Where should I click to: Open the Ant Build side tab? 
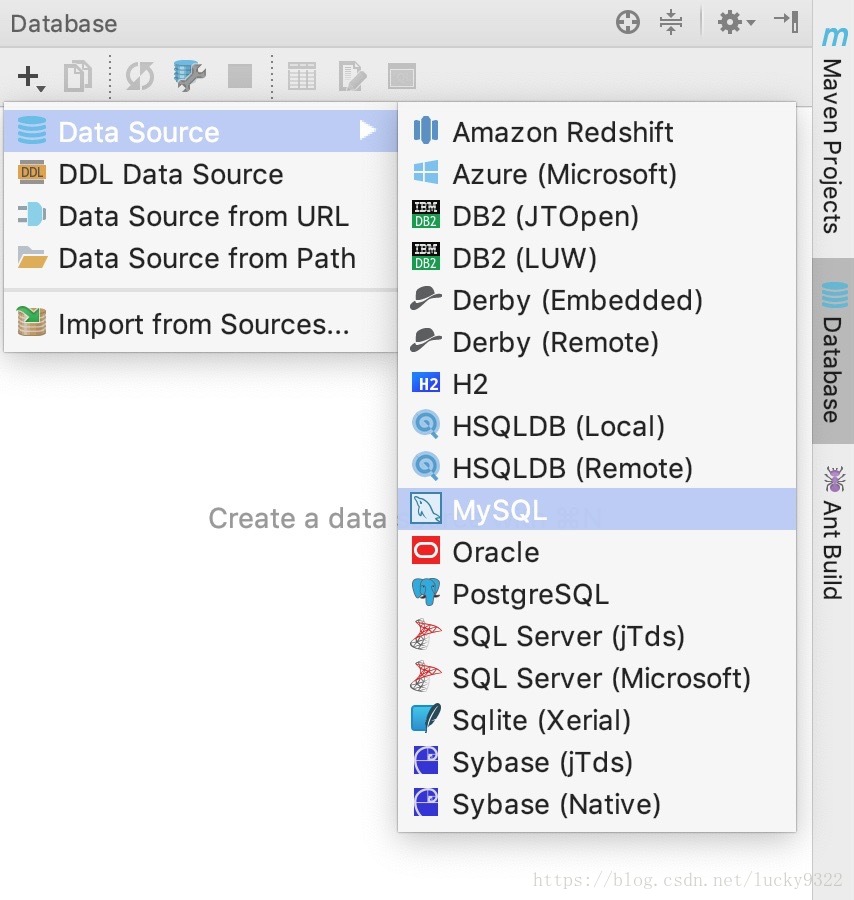tap(833, 533)
